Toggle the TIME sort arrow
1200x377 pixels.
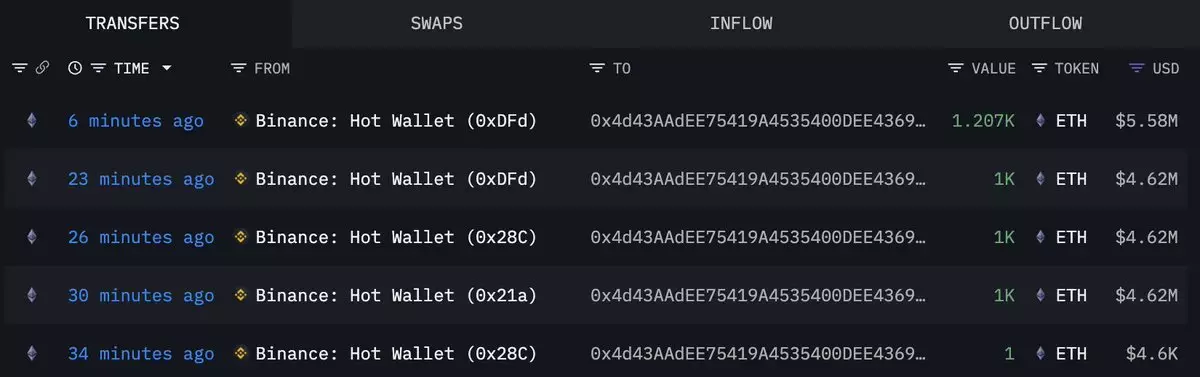click(x=166, y=68)
